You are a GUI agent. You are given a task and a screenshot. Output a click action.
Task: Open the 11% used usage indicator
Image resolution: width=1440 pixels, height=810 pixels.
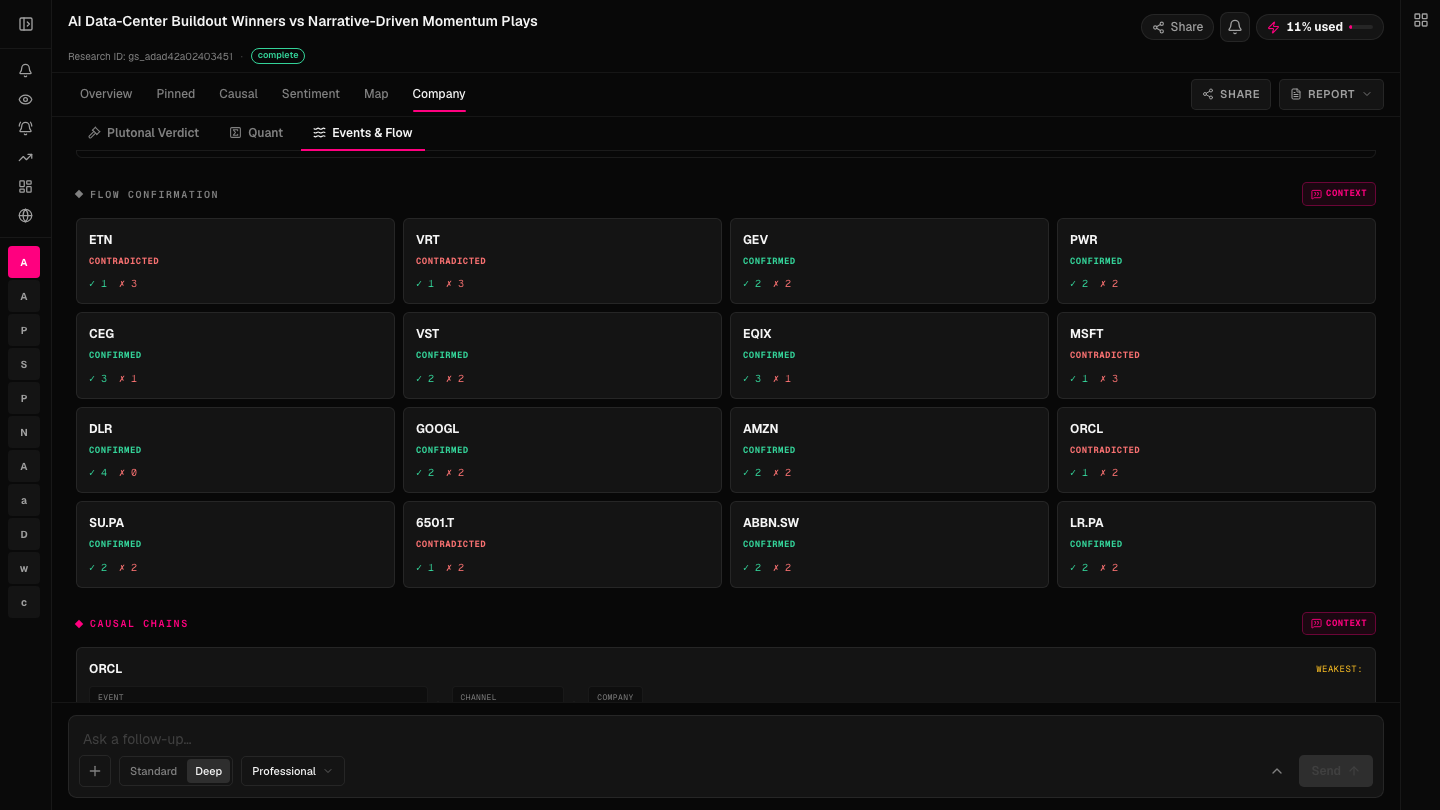tap(1320, 27)
